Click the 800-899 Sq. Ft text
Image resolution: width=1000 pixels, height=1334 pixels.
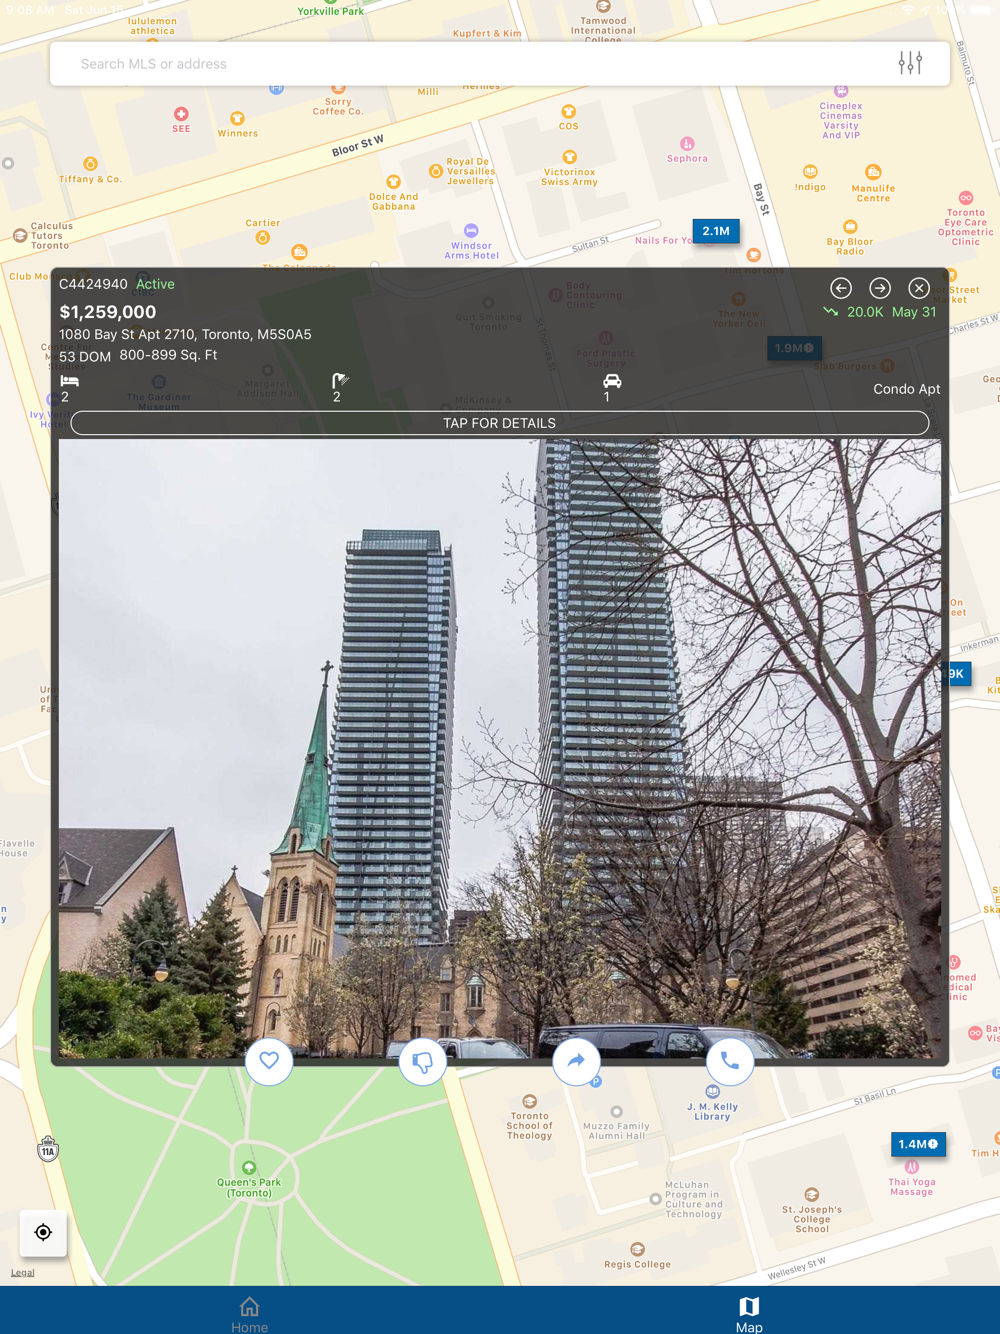pyautogui.click(x=168, y=355)
